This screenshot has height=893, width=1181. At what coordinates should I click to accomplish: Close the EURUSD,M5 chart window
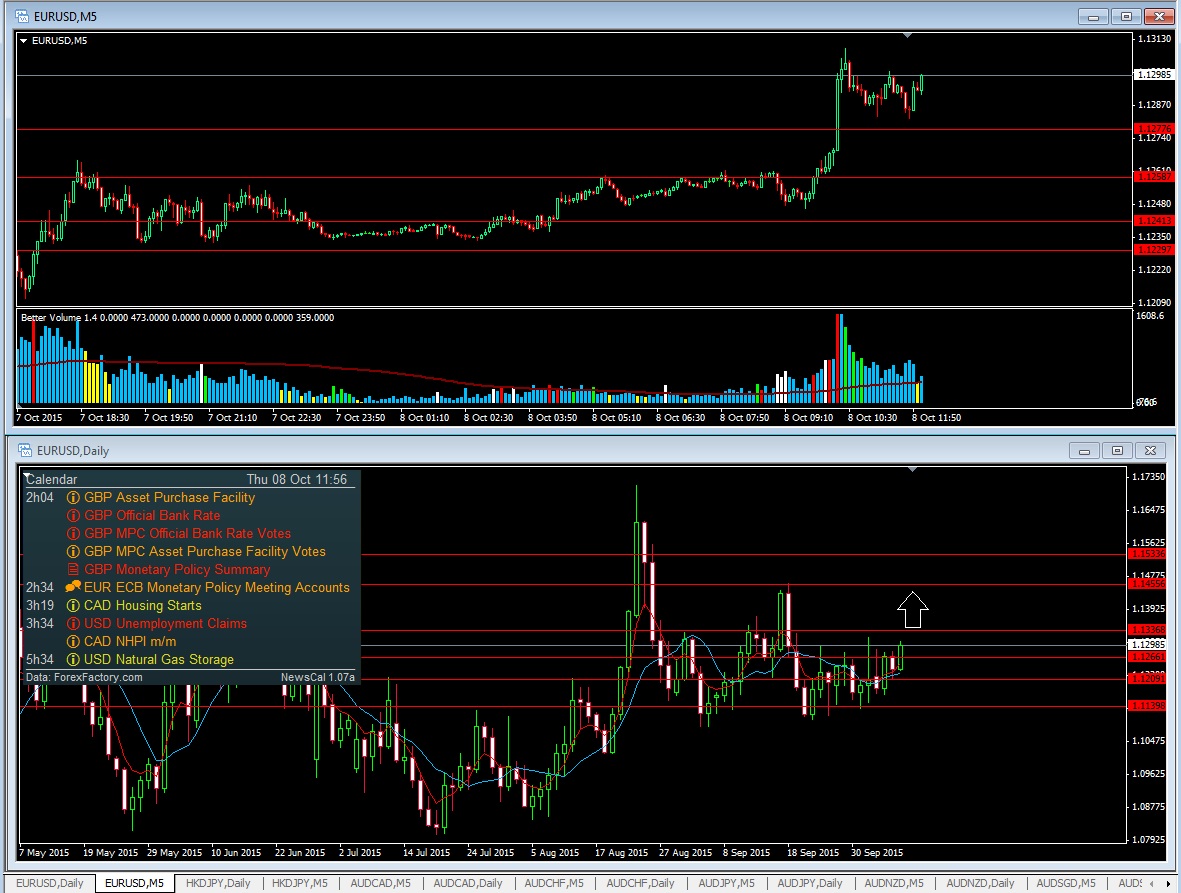(x=1158, y=17)
